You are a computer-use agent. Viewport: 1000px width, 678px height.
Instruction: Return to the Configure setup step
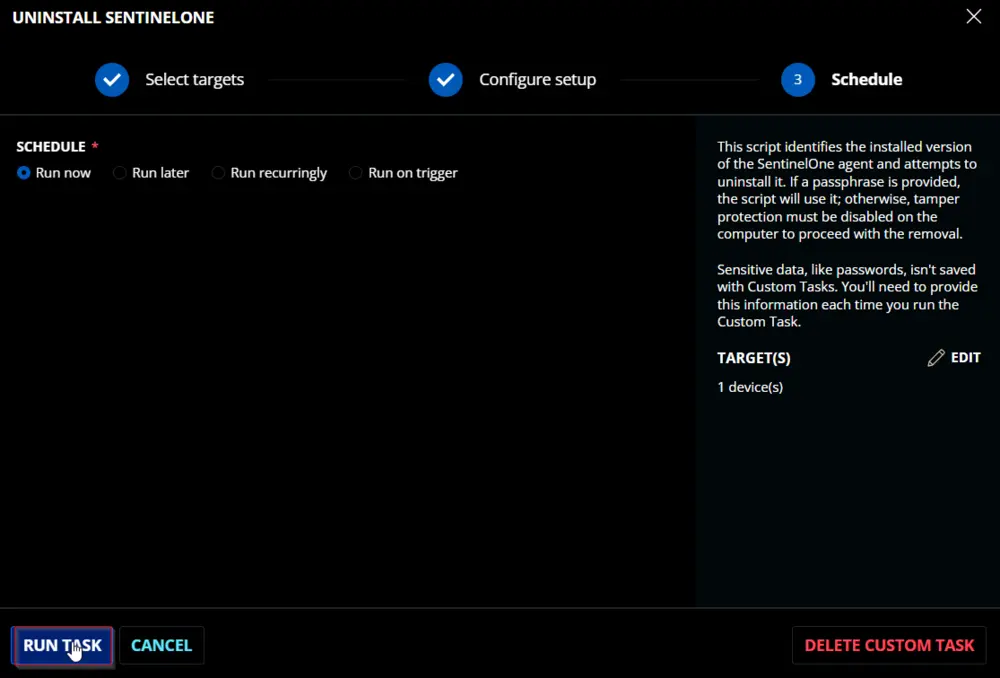(x=538, y=80)
